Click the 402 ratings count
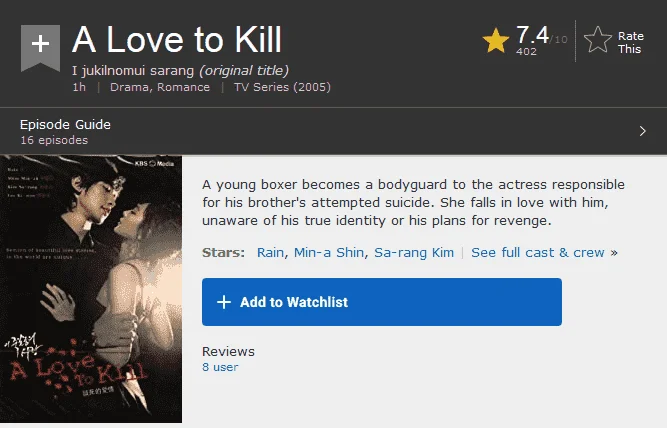The height and width of the screenshot is (428, 667). coord(526,51)
